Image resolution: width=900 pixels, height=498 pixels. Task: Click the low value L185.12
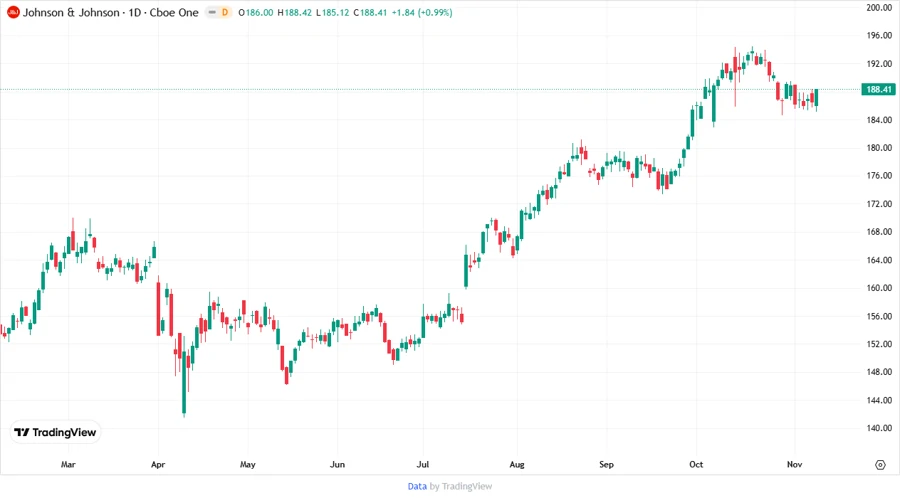coord(332,12)
